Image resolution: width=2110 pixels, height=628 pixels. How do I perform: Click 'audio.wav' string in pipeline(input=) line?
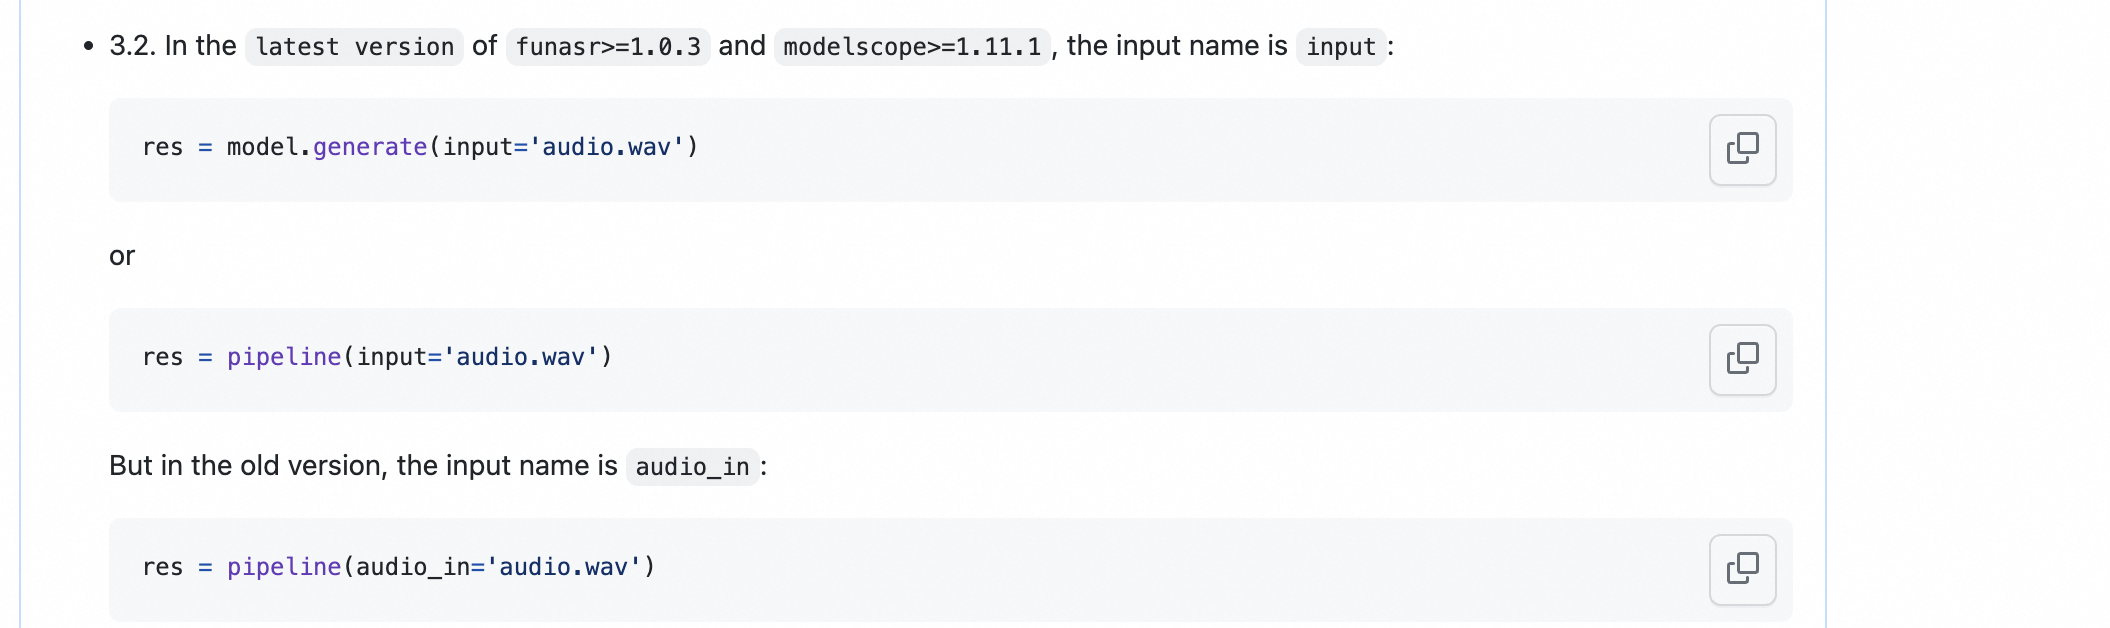click(520, 357)
